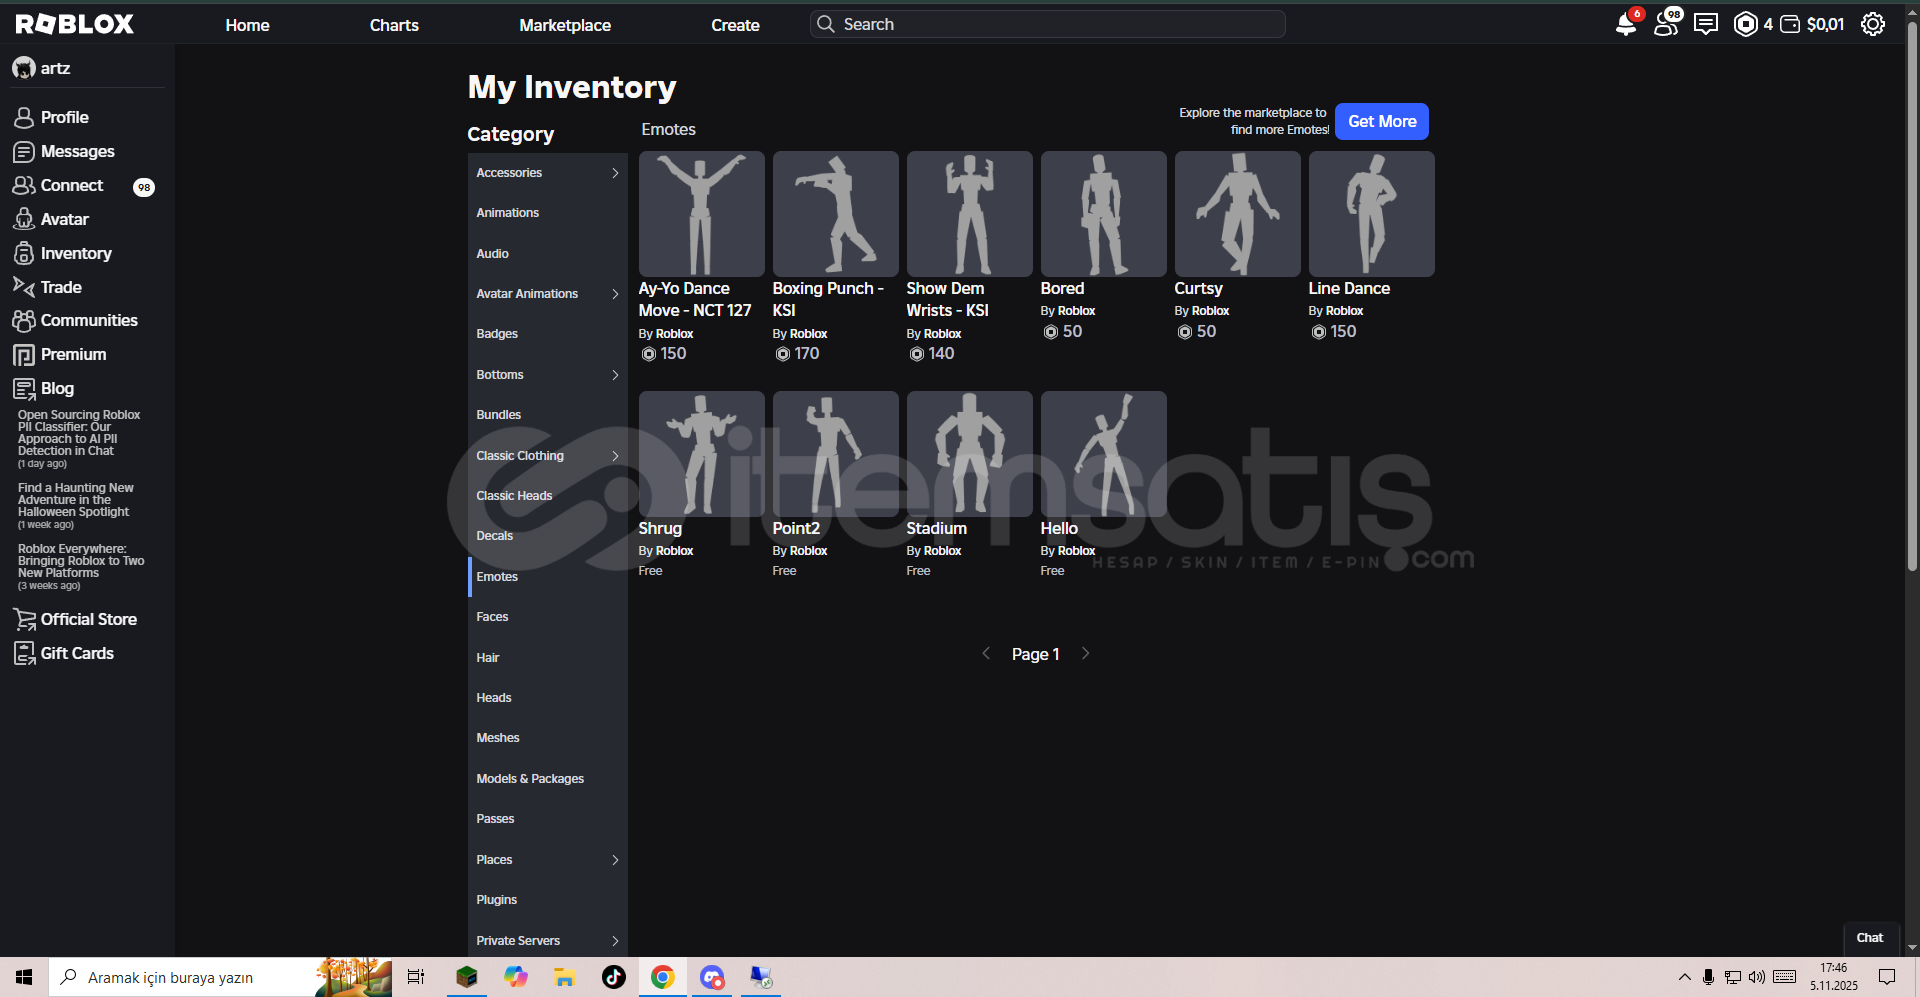Switch to Chrome in the taskbar

(662, 977)
